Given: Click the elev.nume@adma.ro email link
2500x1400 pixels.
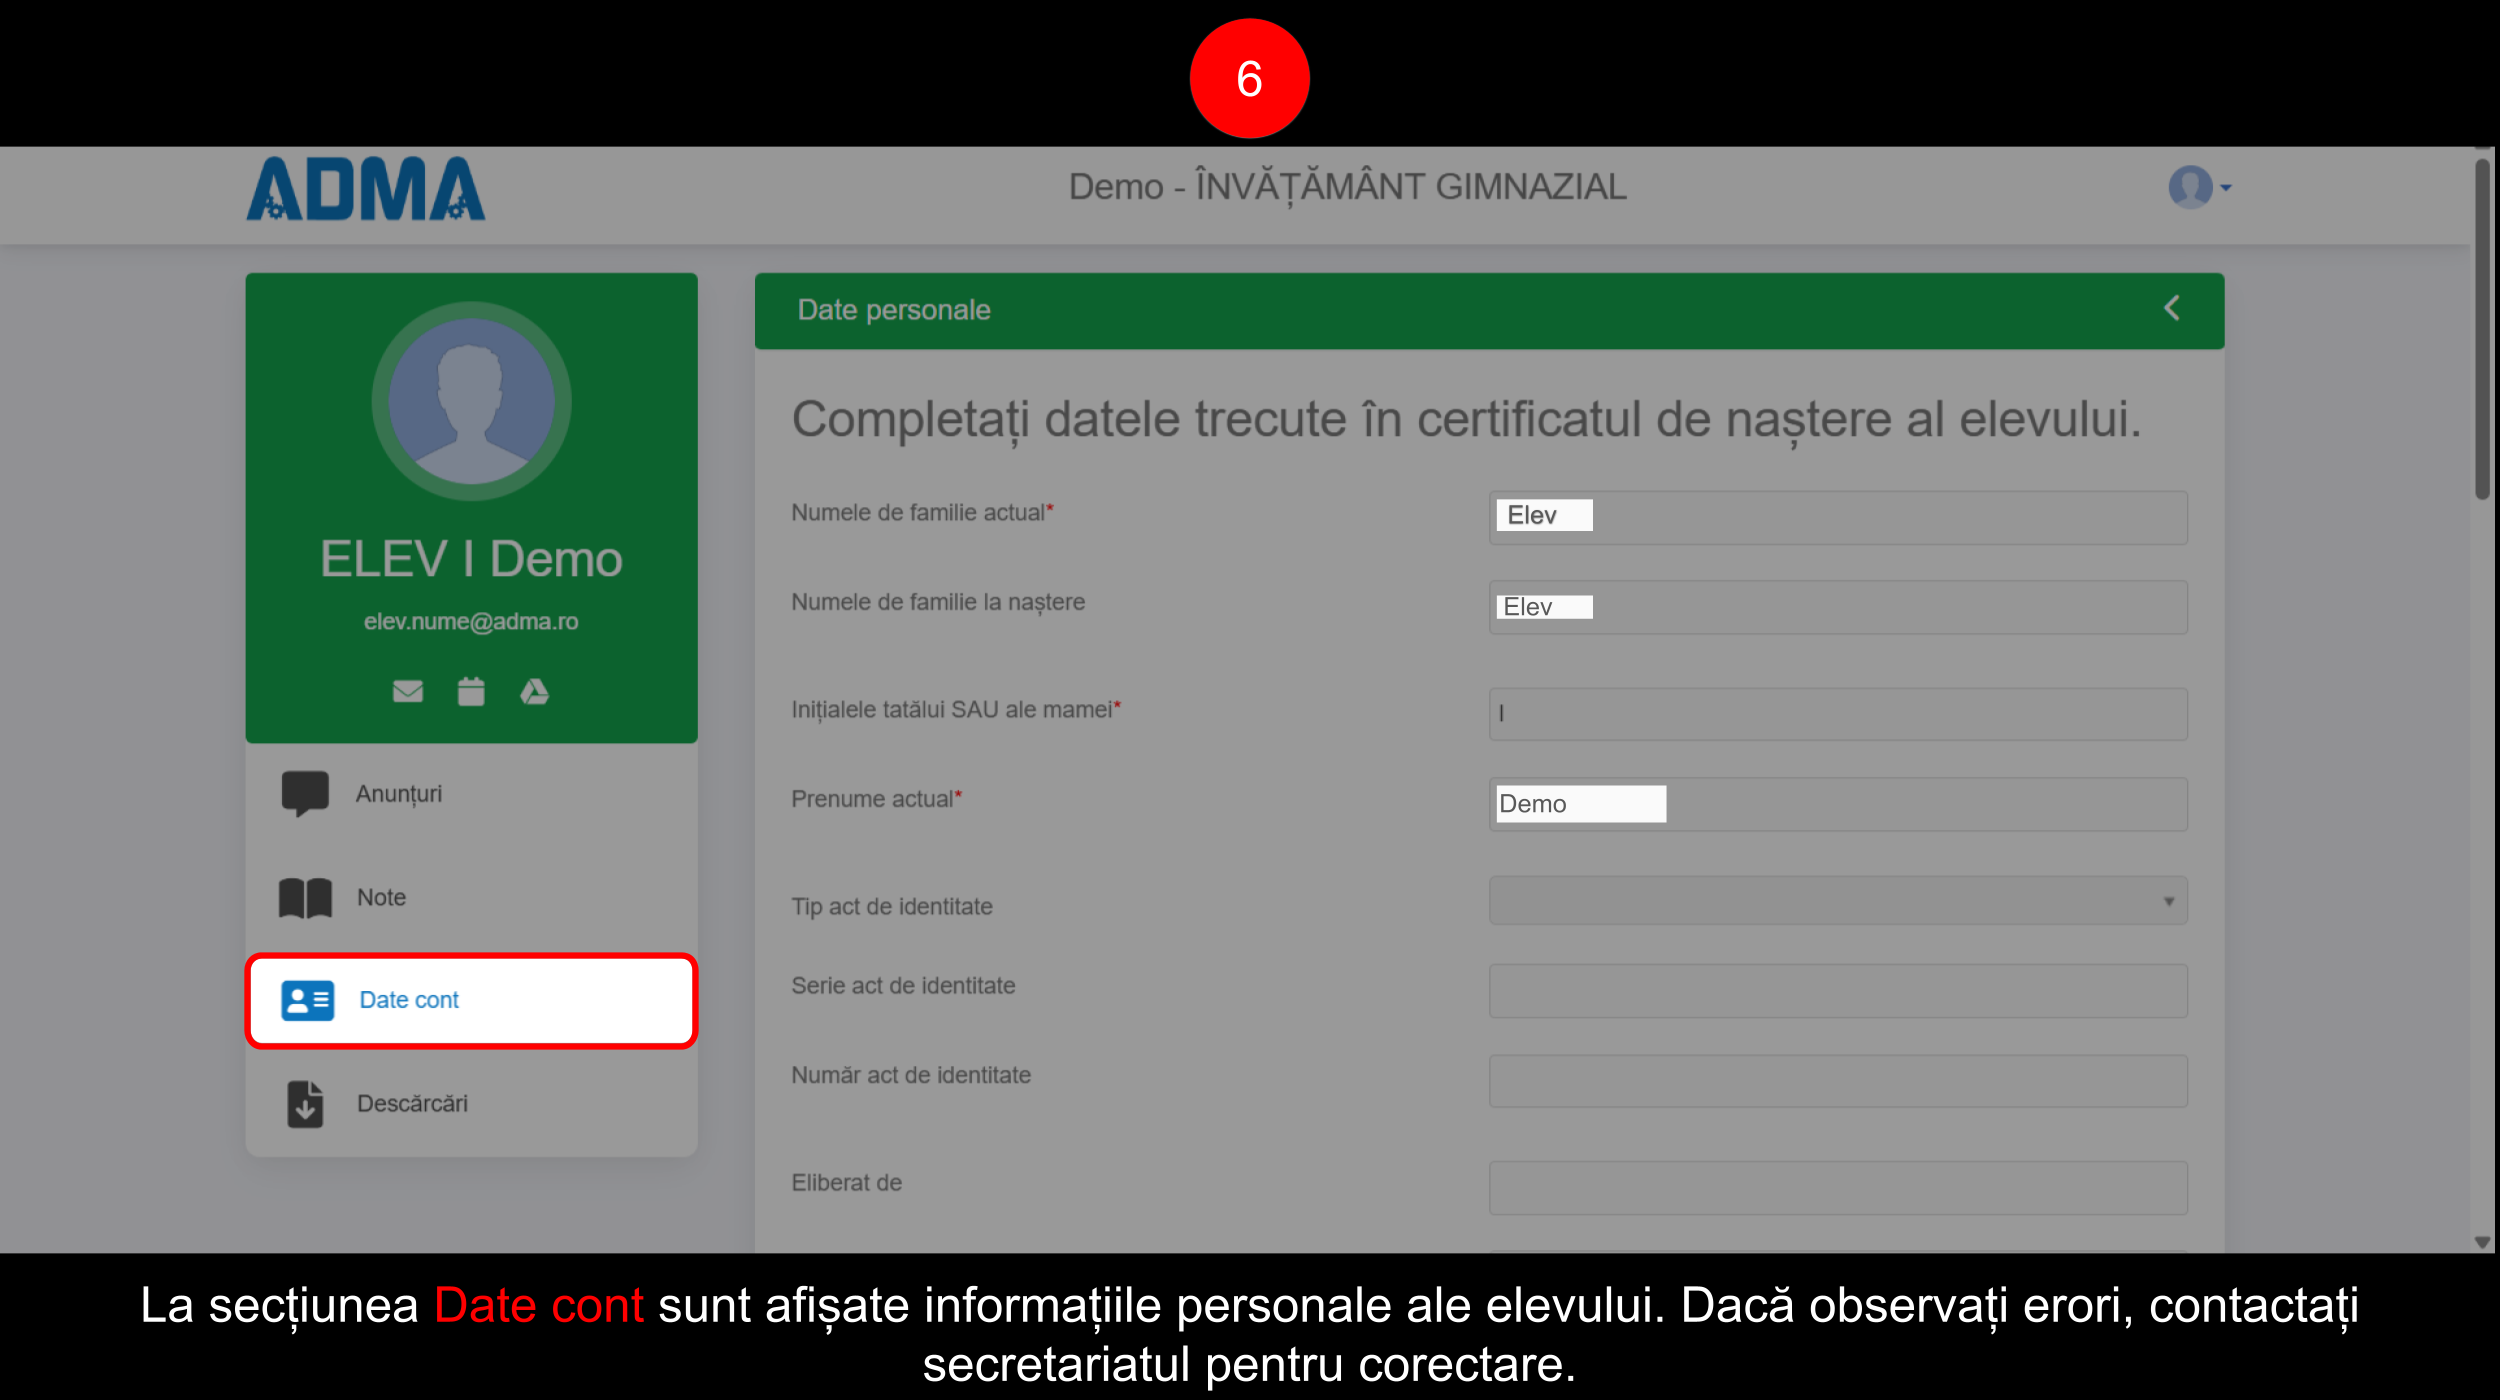Looking at the screenshot, I should point(471,621).
